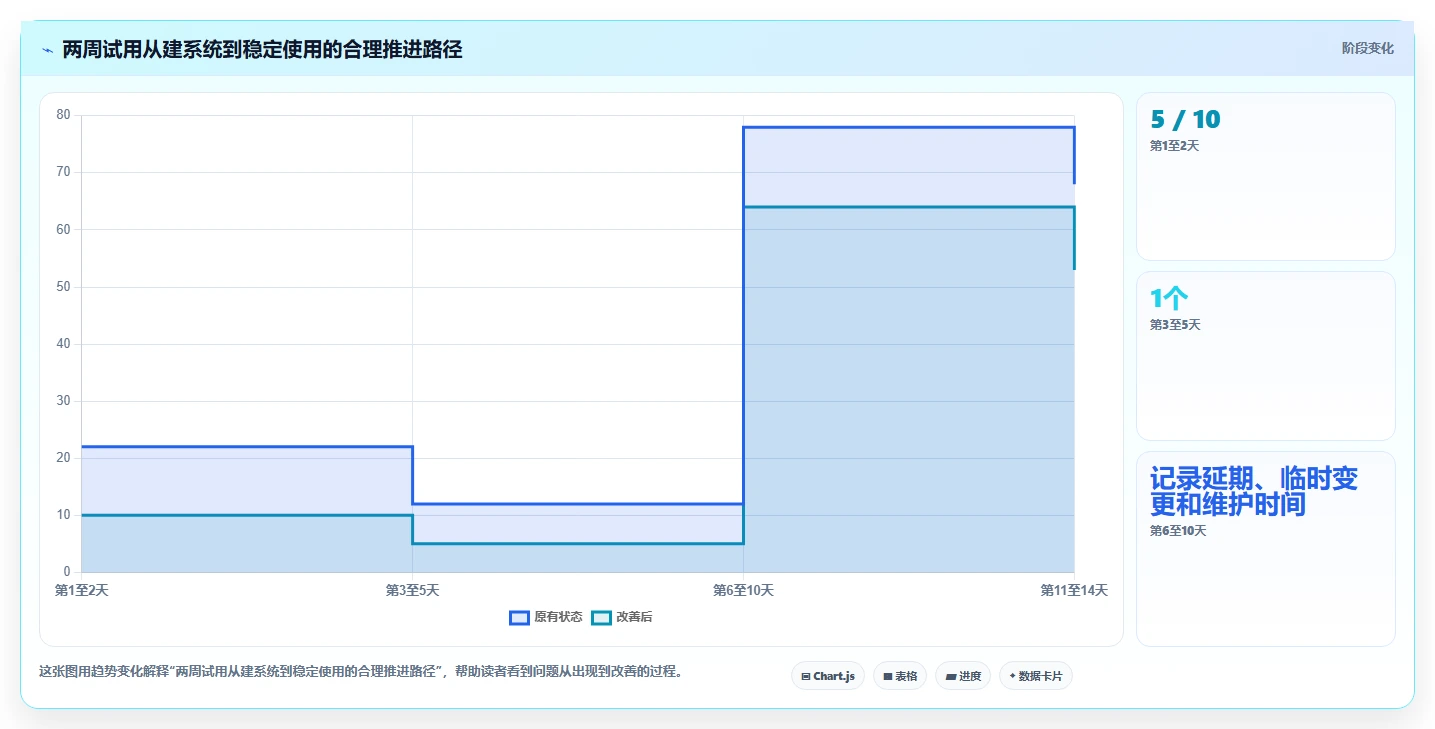The image size is (1435, 729).
Task: Click the chart title heading 两周试用…合理推进路径
Action: pyautogui.click(x=262, y=50)
